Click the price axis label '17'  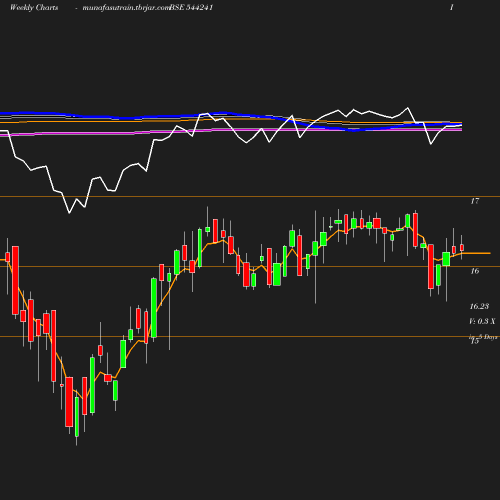[475, 201]
